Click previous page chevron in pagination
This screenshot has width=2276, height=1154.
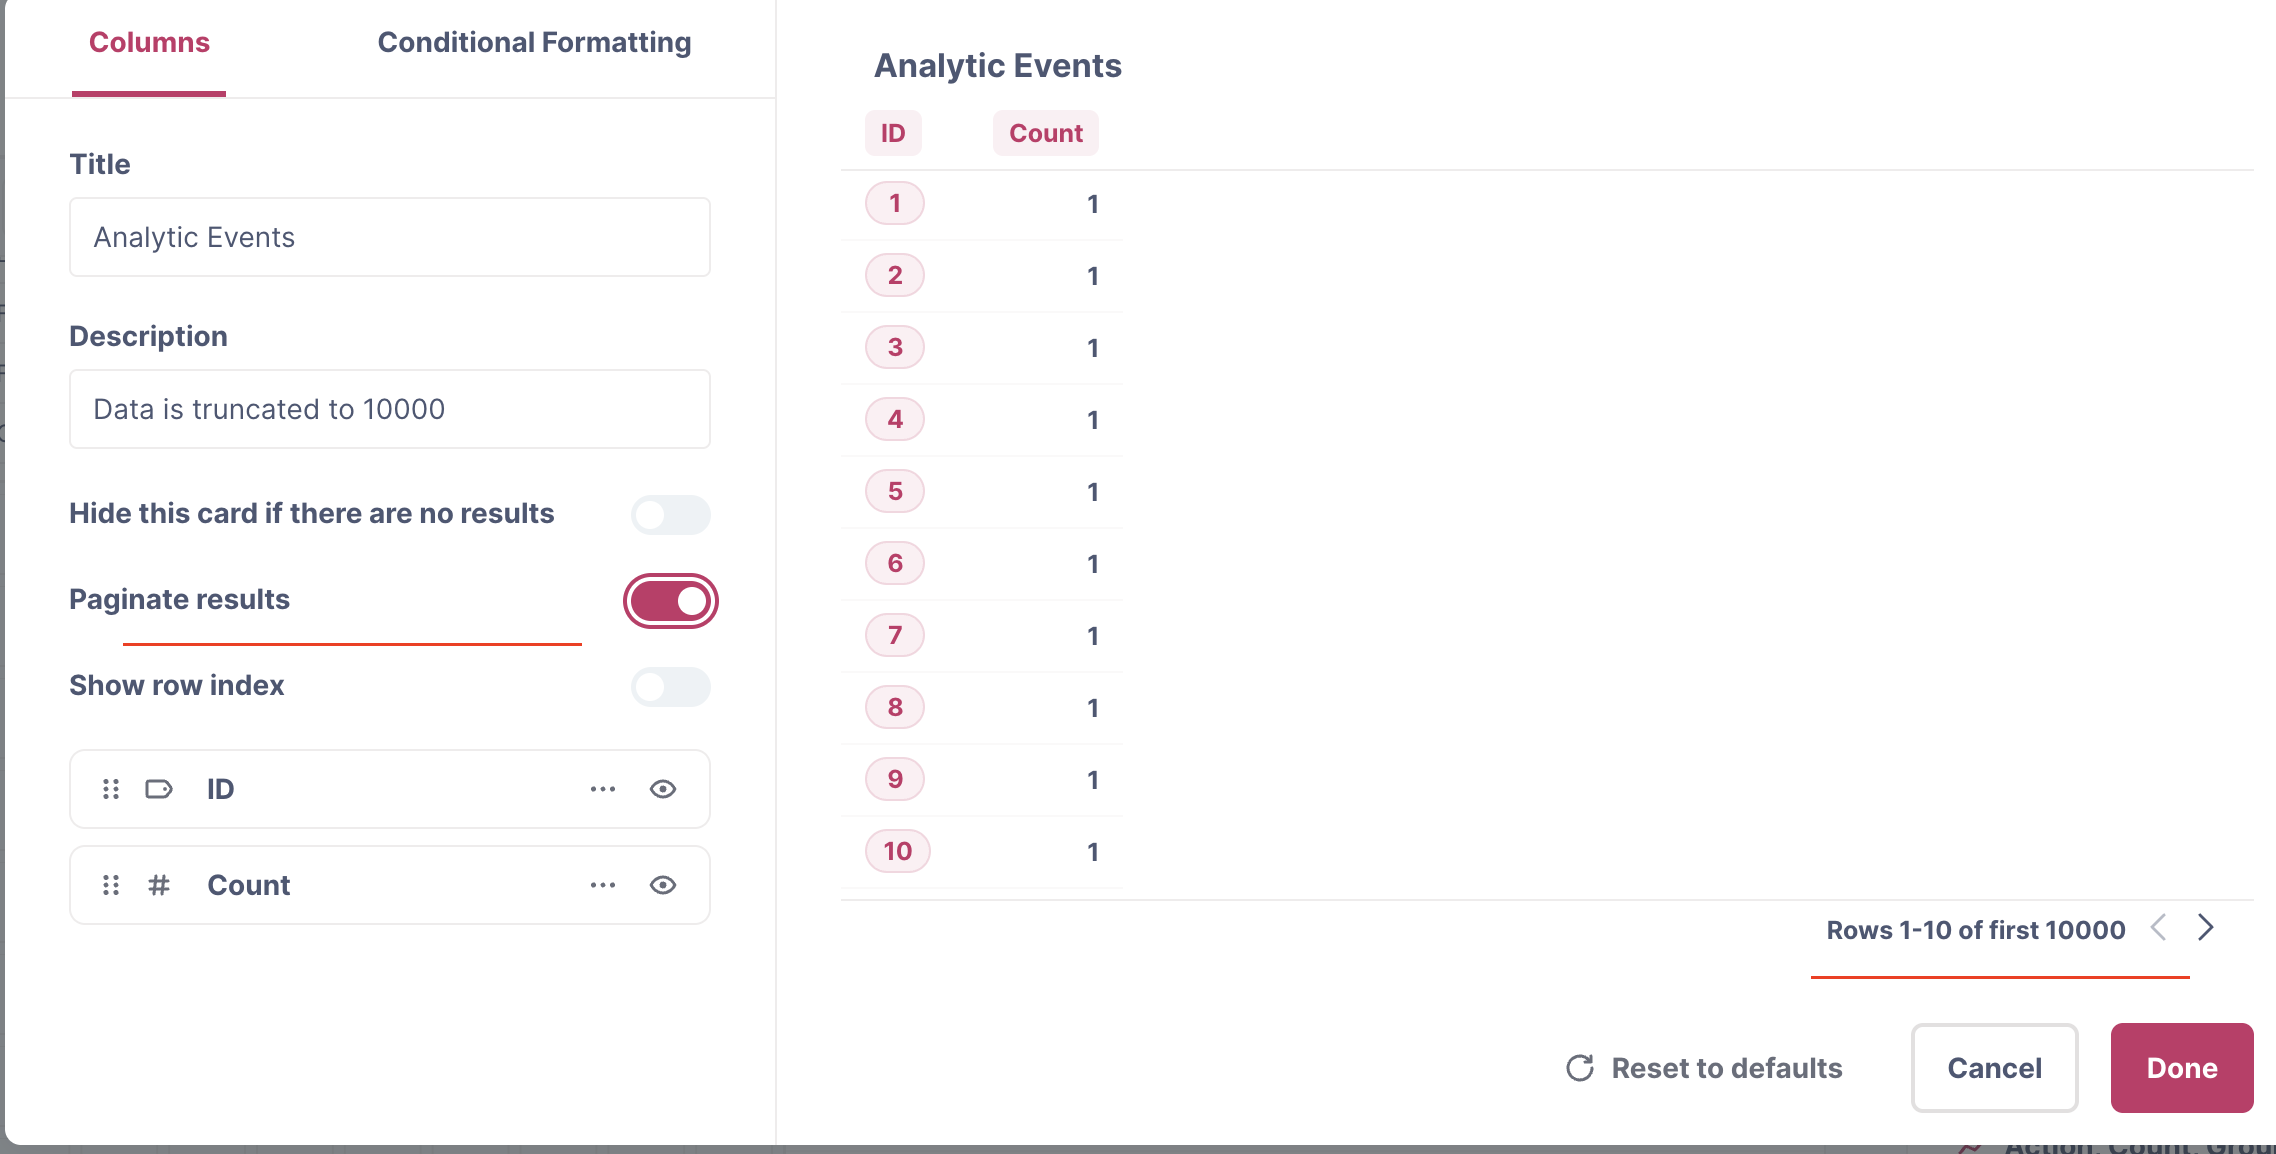(2158, 928)
